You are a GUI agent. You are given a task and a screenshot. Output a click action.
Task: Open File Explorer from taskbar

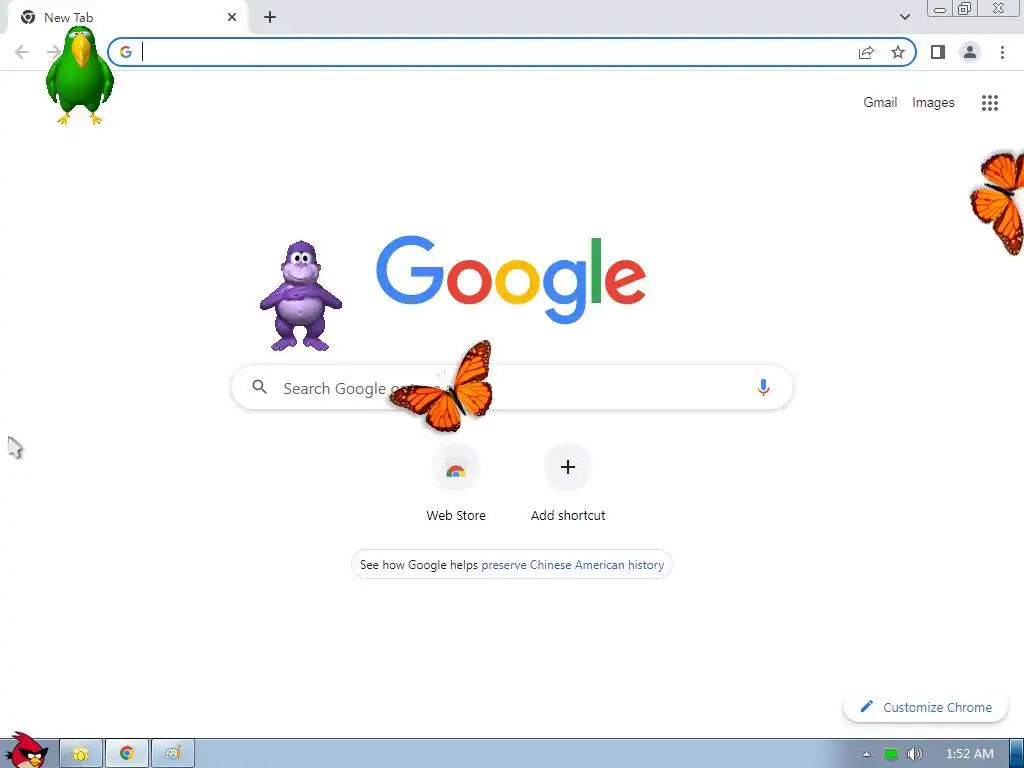[x=81, y=754]
